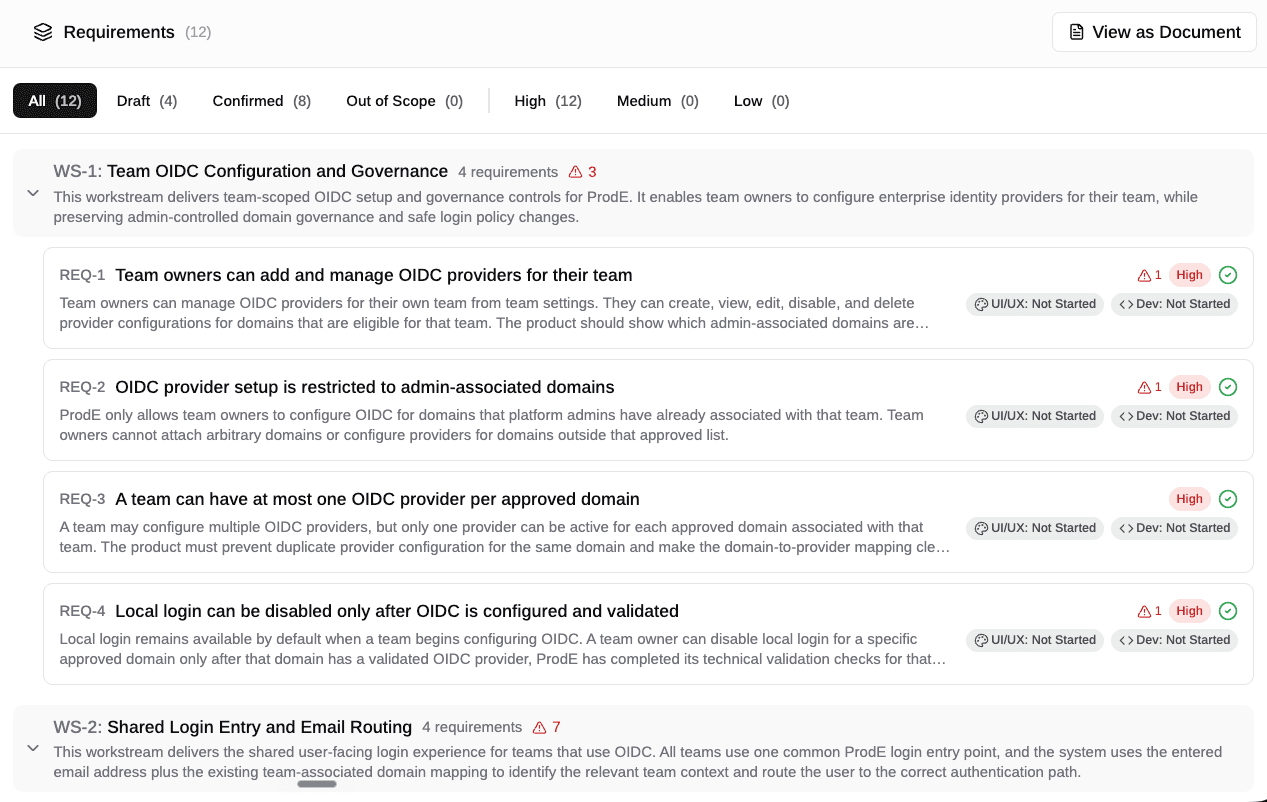Filter by Confirmed (8) status
Viewport: 1267px width, 802px height.
point(261,101)
